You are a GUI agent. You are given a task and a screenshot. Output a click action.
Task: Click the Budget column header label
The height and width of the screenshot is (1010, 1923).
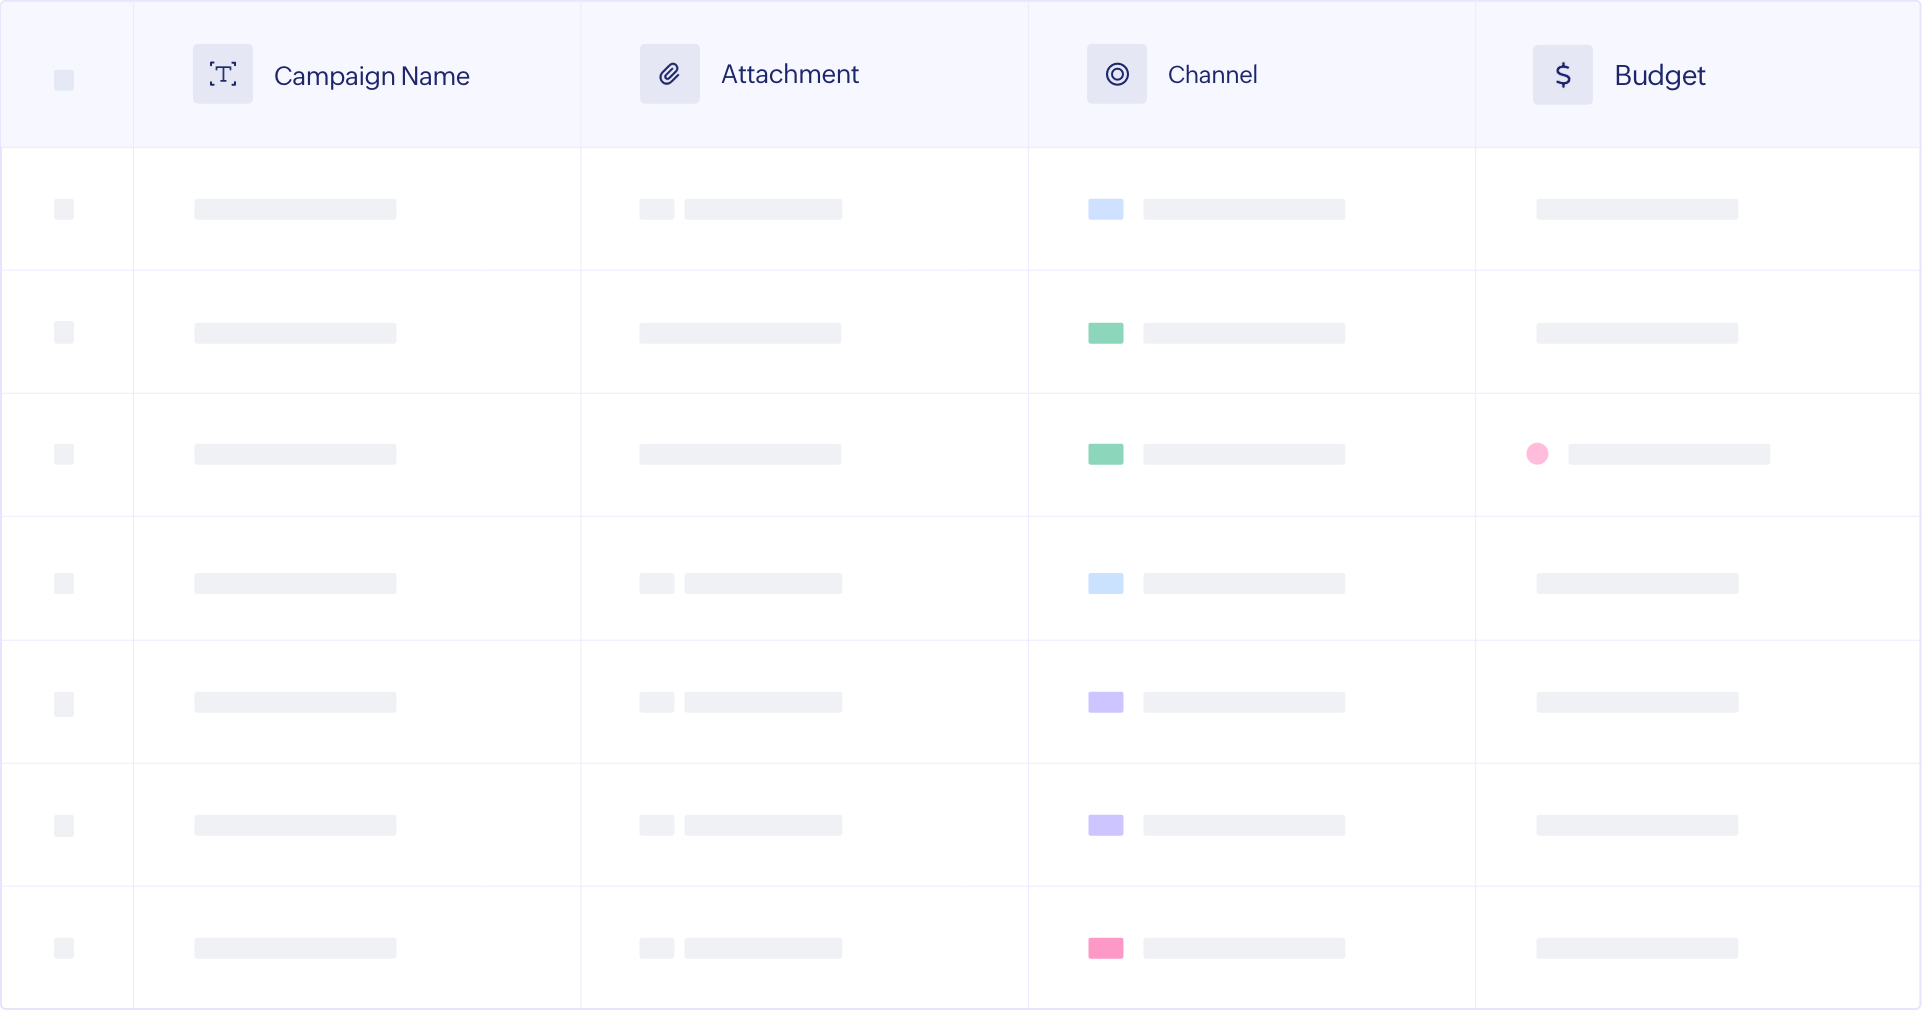click(1659, 76)
